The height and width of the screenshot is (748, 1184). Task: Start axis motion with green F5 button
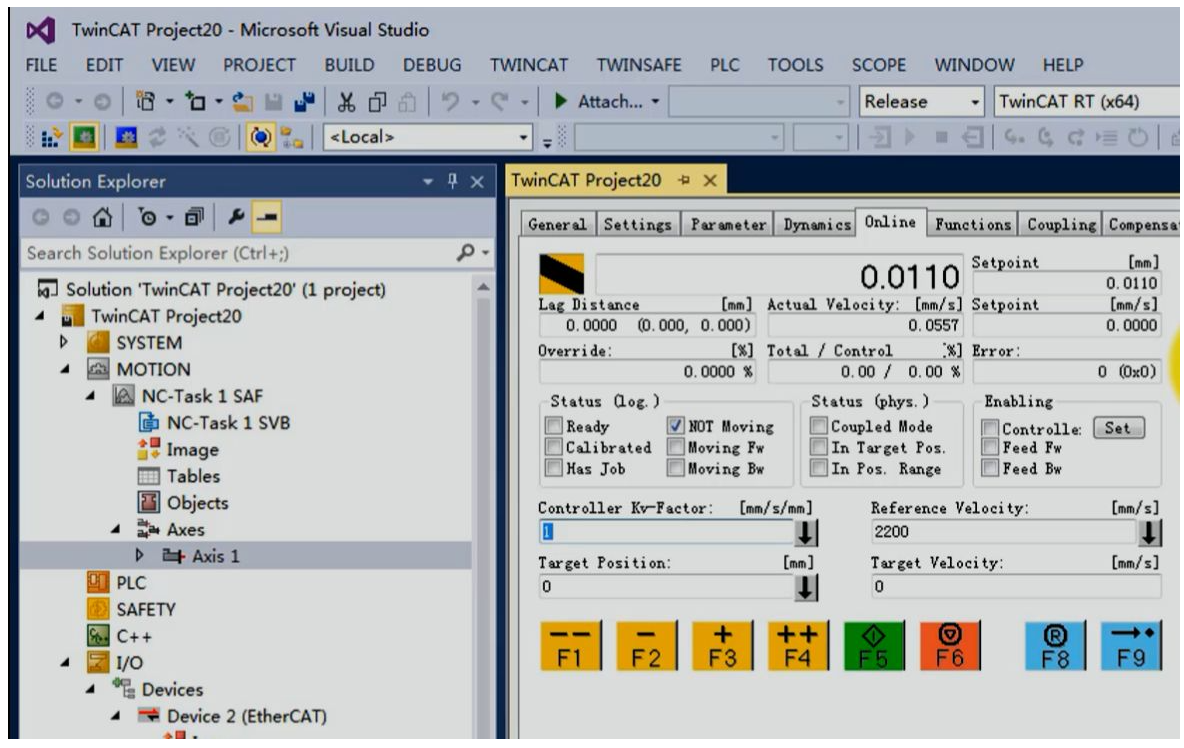[x=874, y=646]
